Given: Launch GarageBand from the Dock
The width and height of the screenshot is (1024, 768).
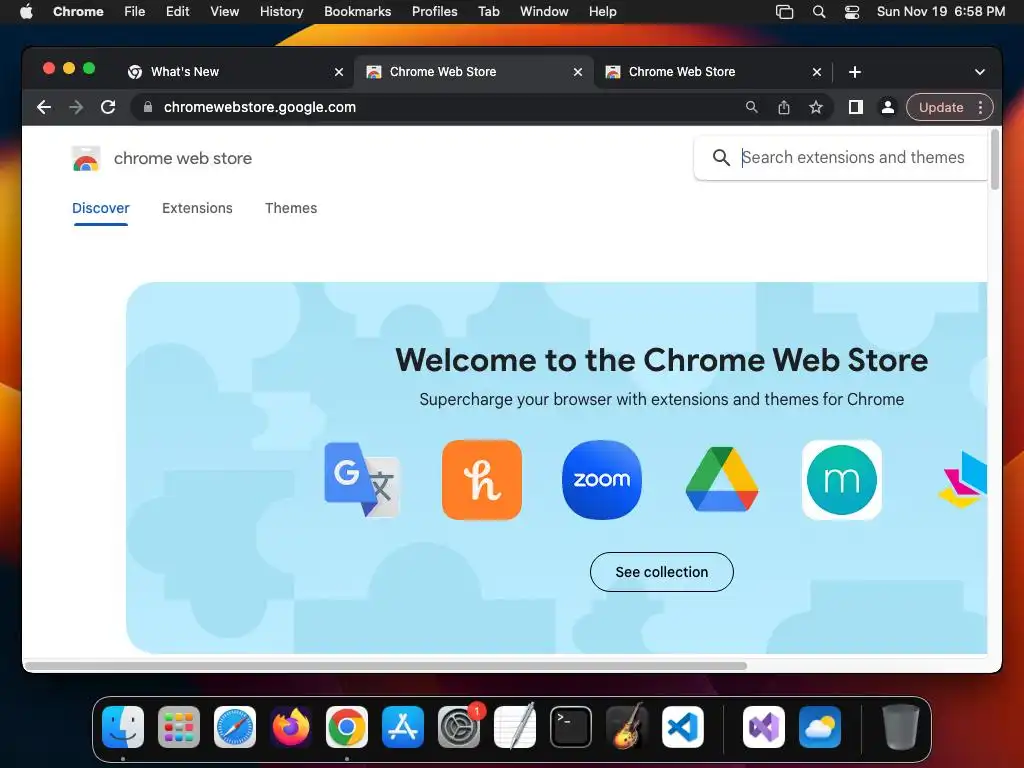Looking at the screenshot, I should pos(627,726).
